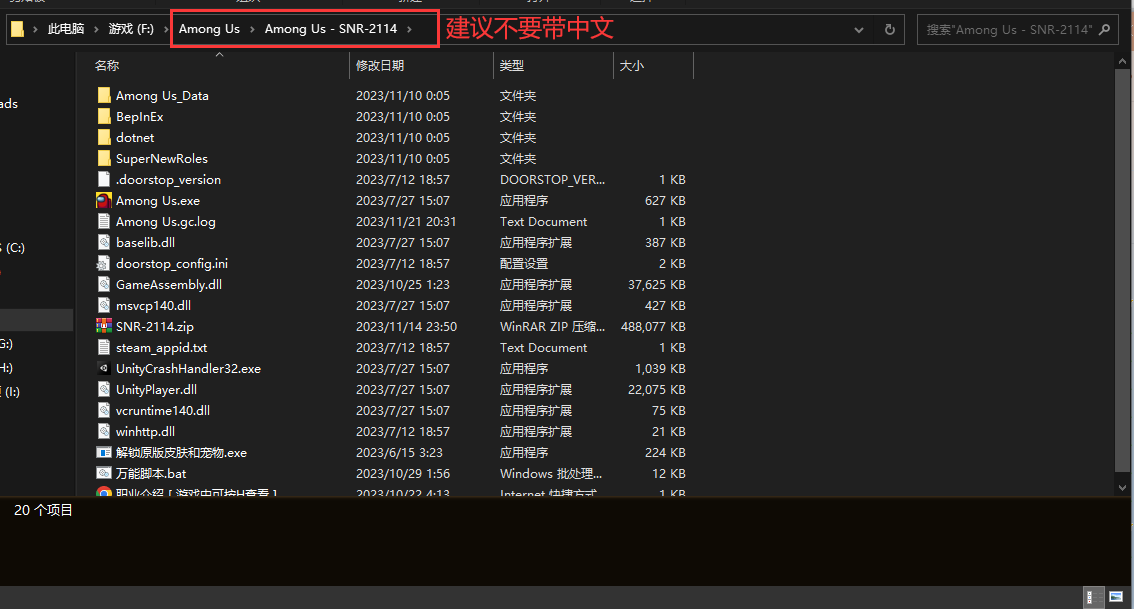Select the UnityPlayer.dll file icon
The height and width of the screenshot is (609, 1134).
[x=104, y=389]
